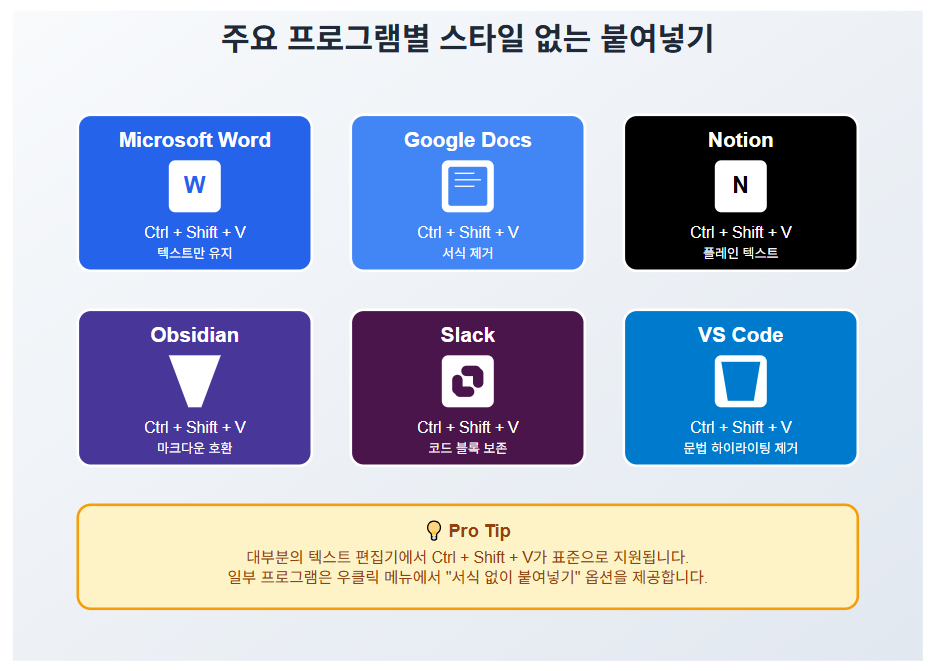The height and width of the screenshot is (671, 939).
Task: Click the 'Pro Tip' heading text
Action: [480, 531]
